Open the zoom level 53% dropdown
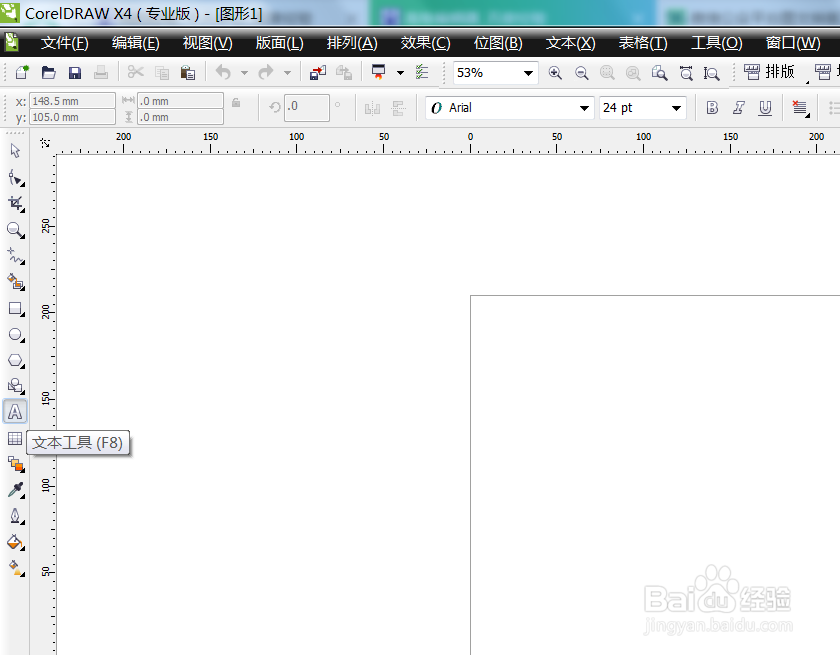Image resolution: width=840 pixels, height=655 pixels. [x=528, y=73]
